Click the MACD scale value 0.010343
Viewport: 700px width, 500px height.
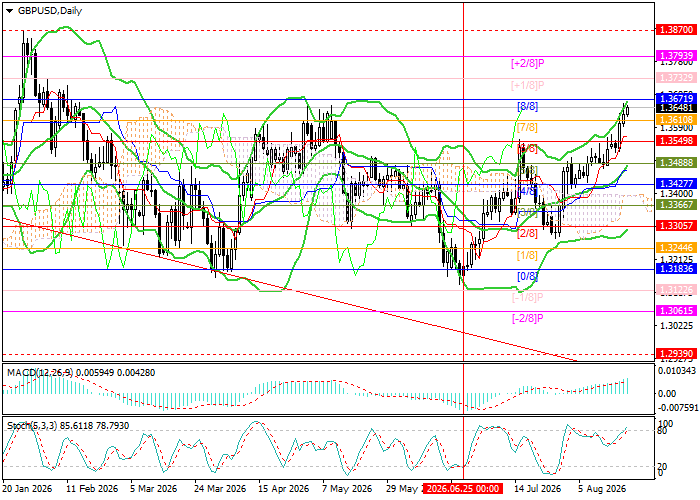[x=677, y=371]
